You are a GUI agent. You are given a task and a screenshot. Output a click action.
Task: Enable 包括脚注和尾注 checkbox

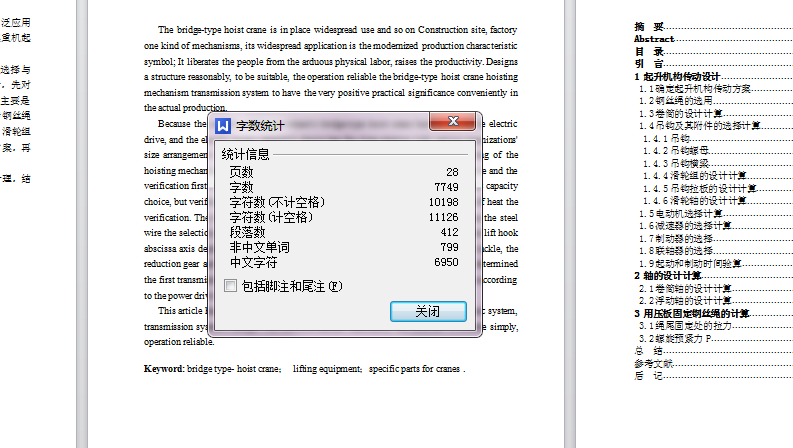click(231, 286)
